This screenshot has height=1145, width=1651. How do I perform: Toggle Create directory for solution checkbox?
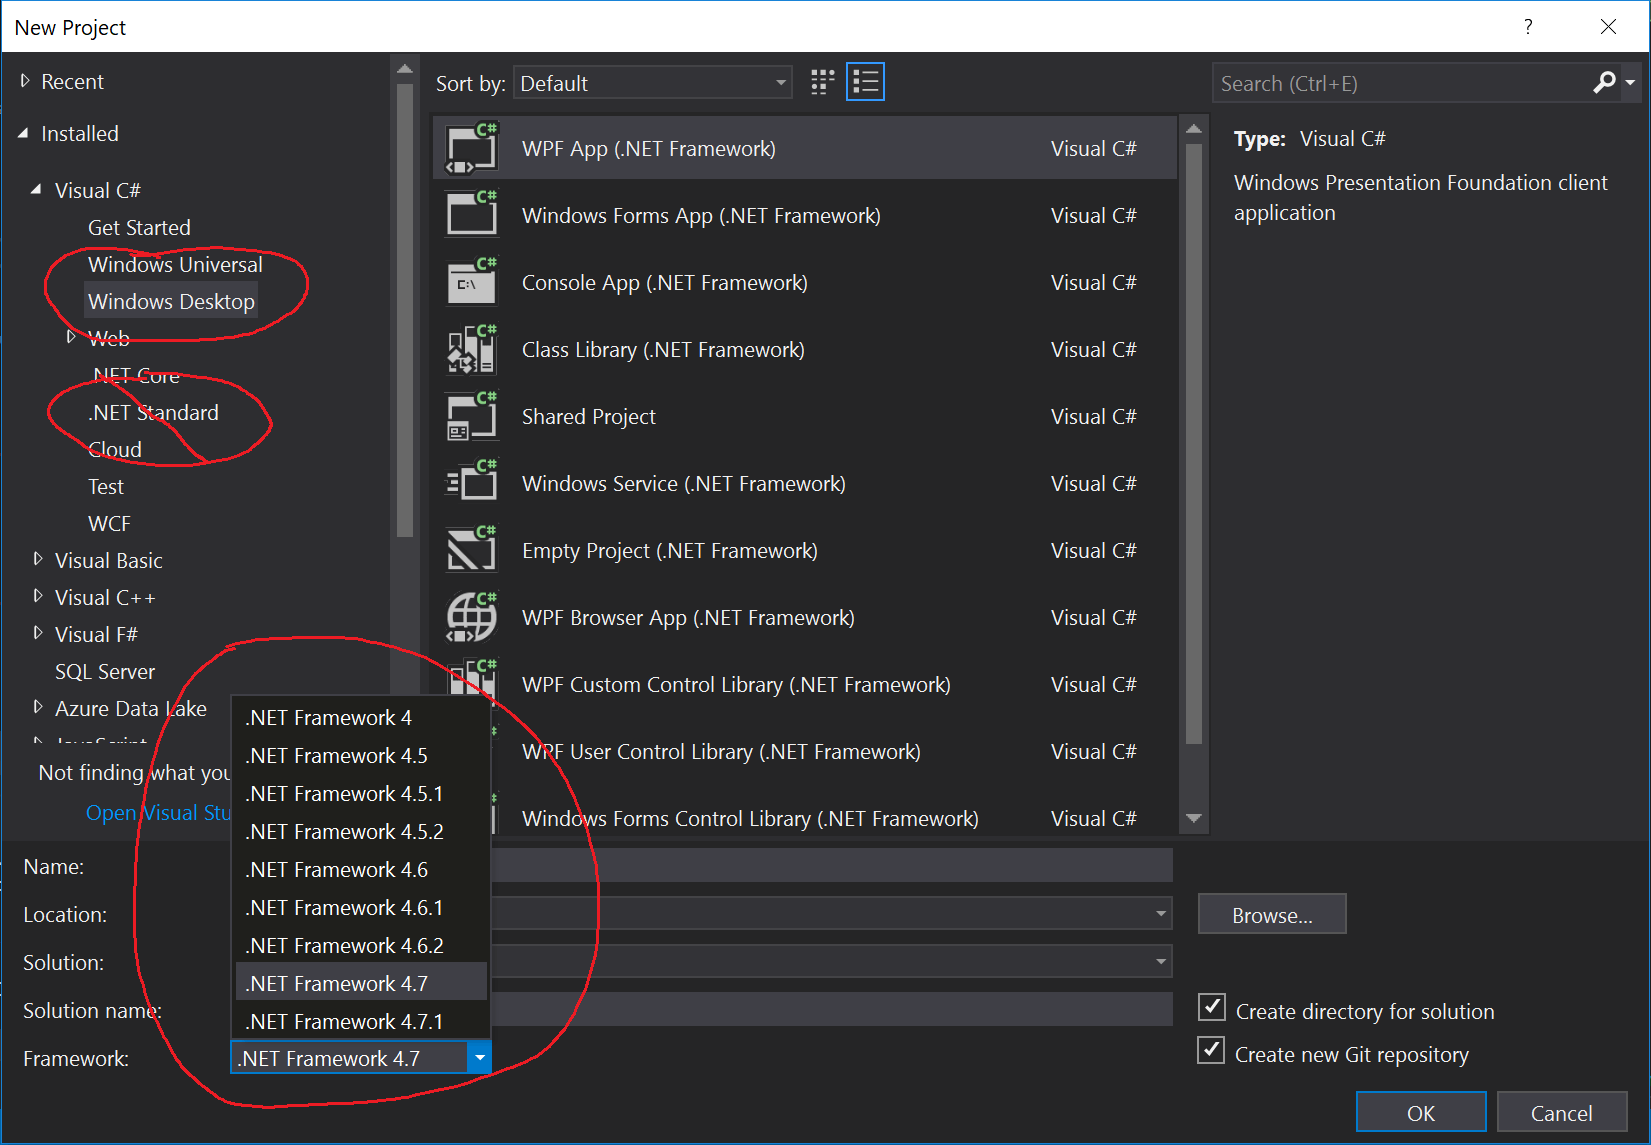click(1212, 1007)
